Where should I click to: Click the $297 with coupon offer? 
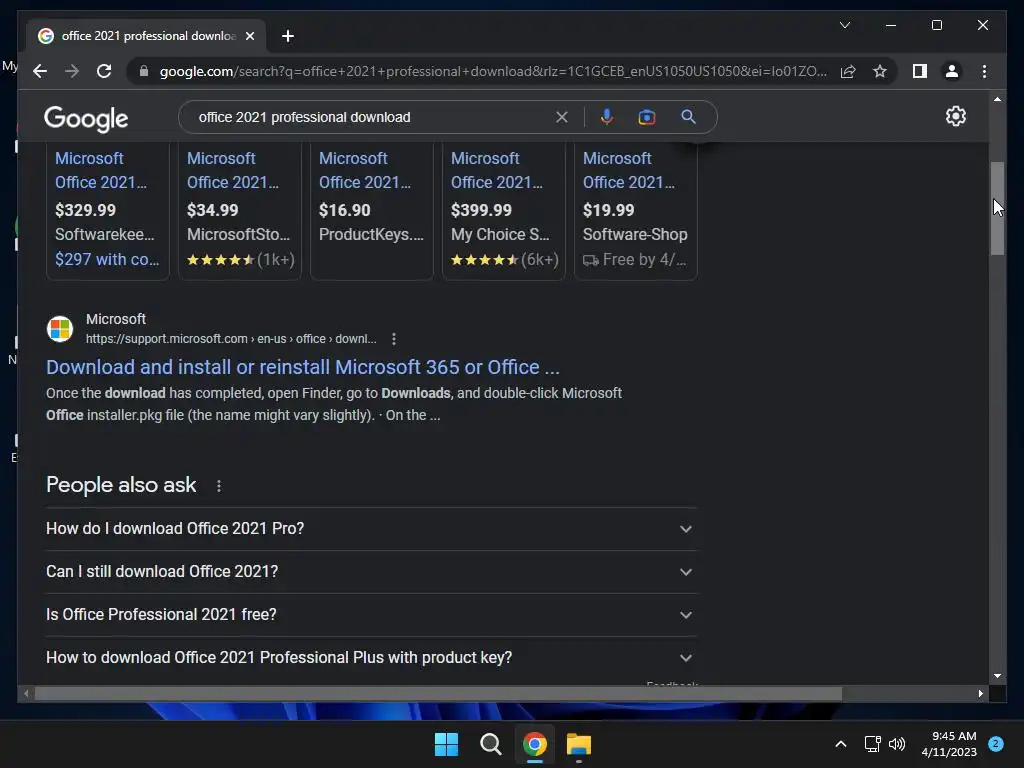pos(107,259)
